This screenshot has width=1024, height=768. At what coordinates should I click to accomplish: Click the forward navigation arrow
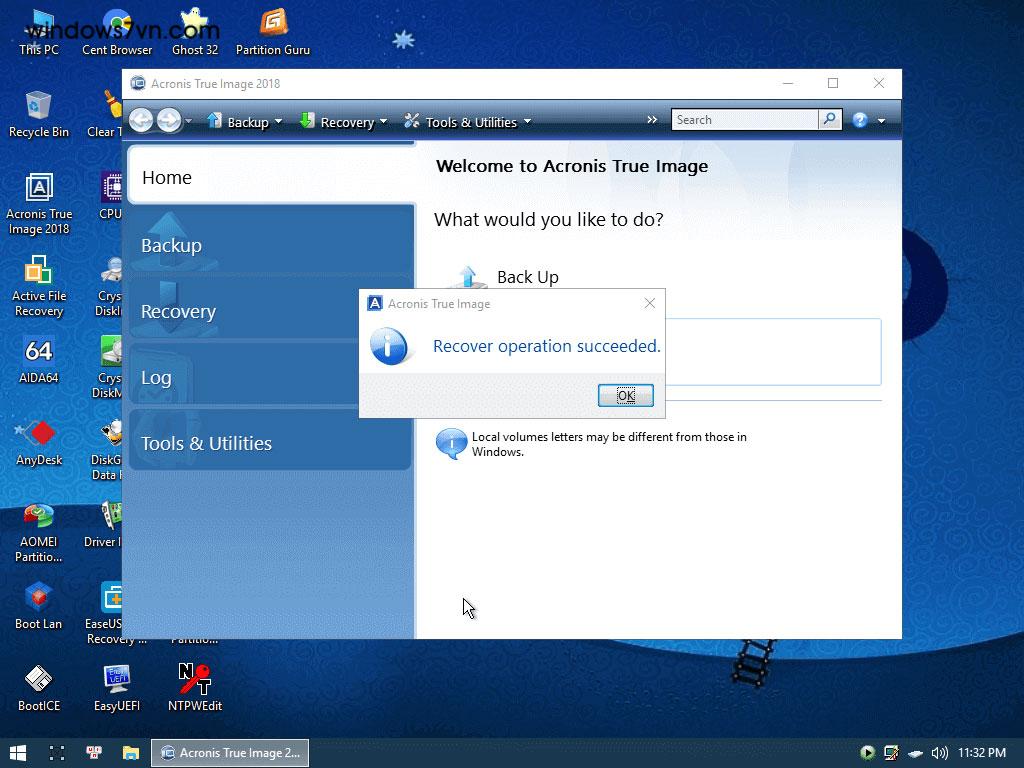tap(167, 120)
